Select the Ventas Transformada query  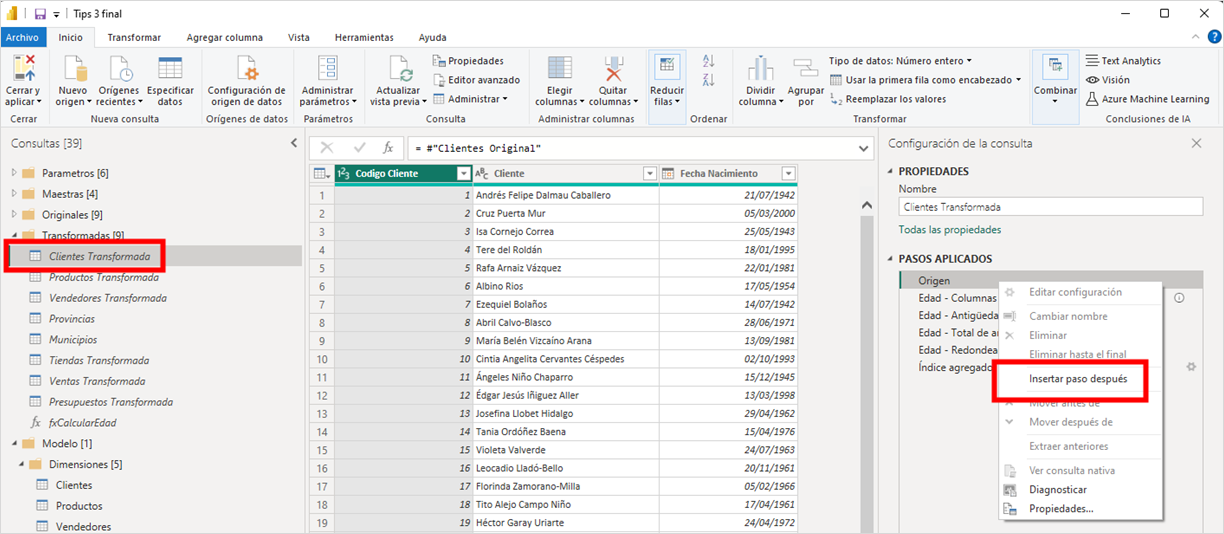tap(97, 381)
